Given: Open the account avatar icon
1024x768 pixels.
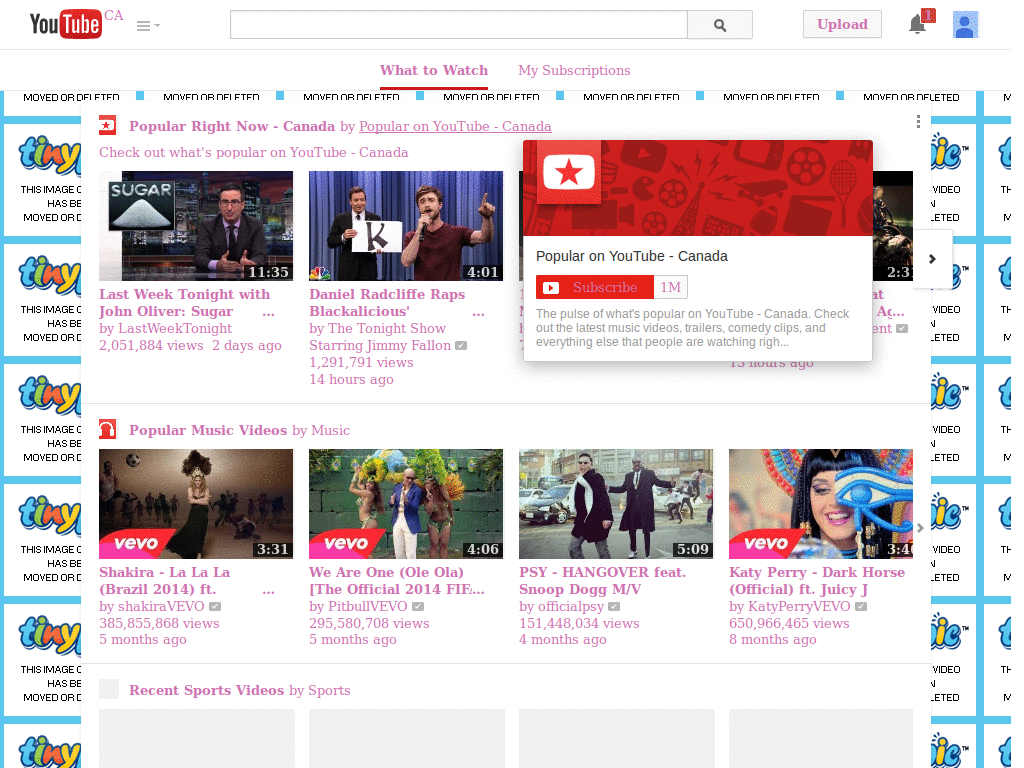Looking at the screenshot, I should coord(965,25).
